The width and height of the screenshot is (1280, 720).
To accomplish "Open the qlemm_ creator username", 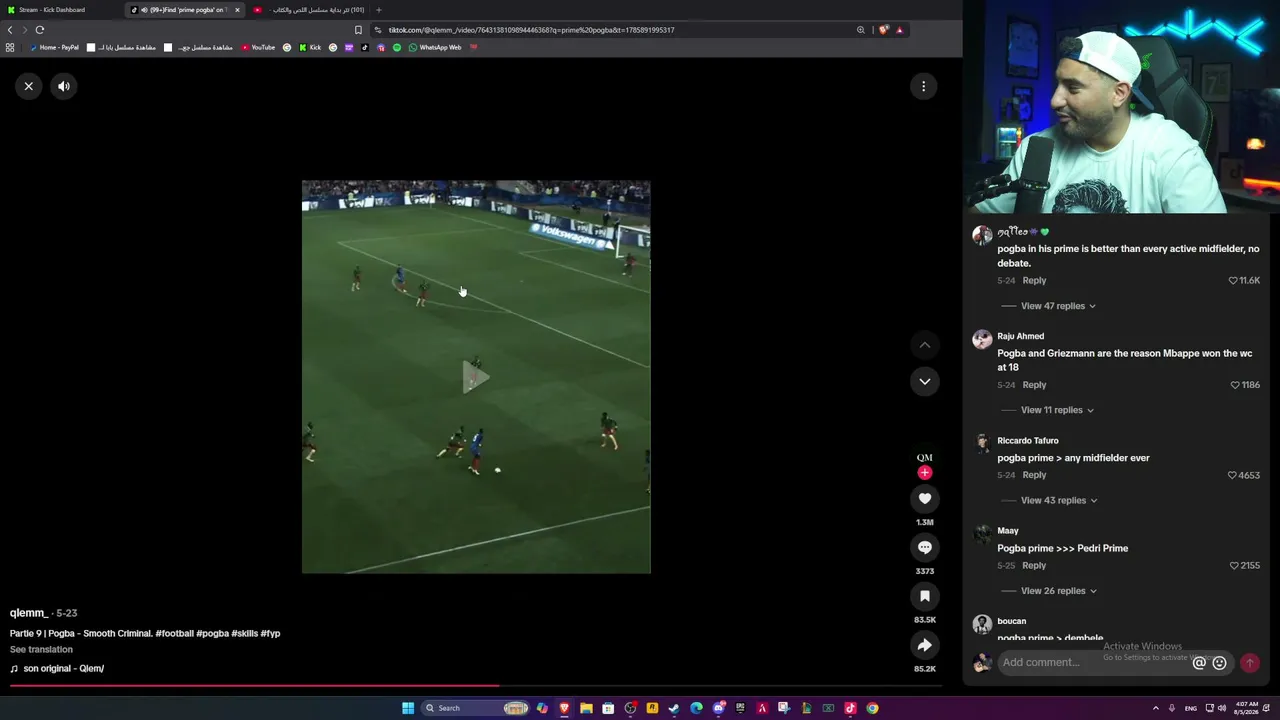I will tap(28, 613).
